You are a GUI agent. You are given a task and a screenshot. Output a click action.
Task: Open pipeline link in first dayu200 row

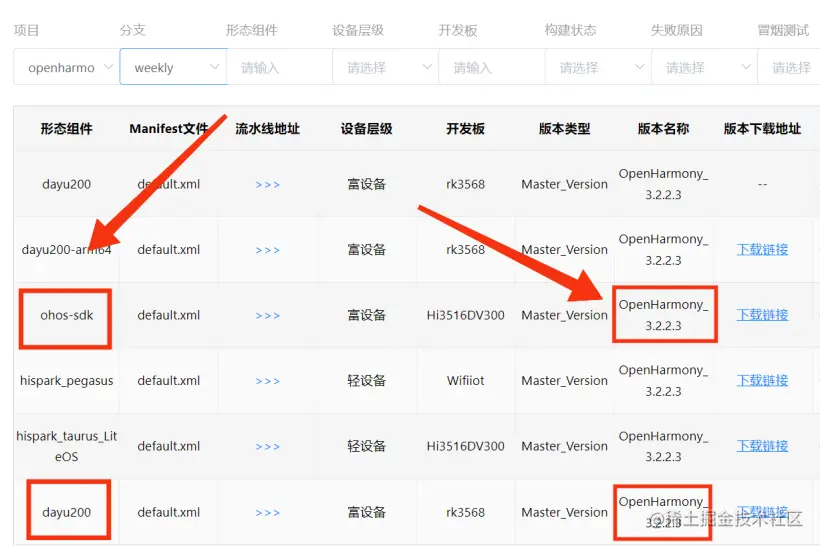[268, 185]
